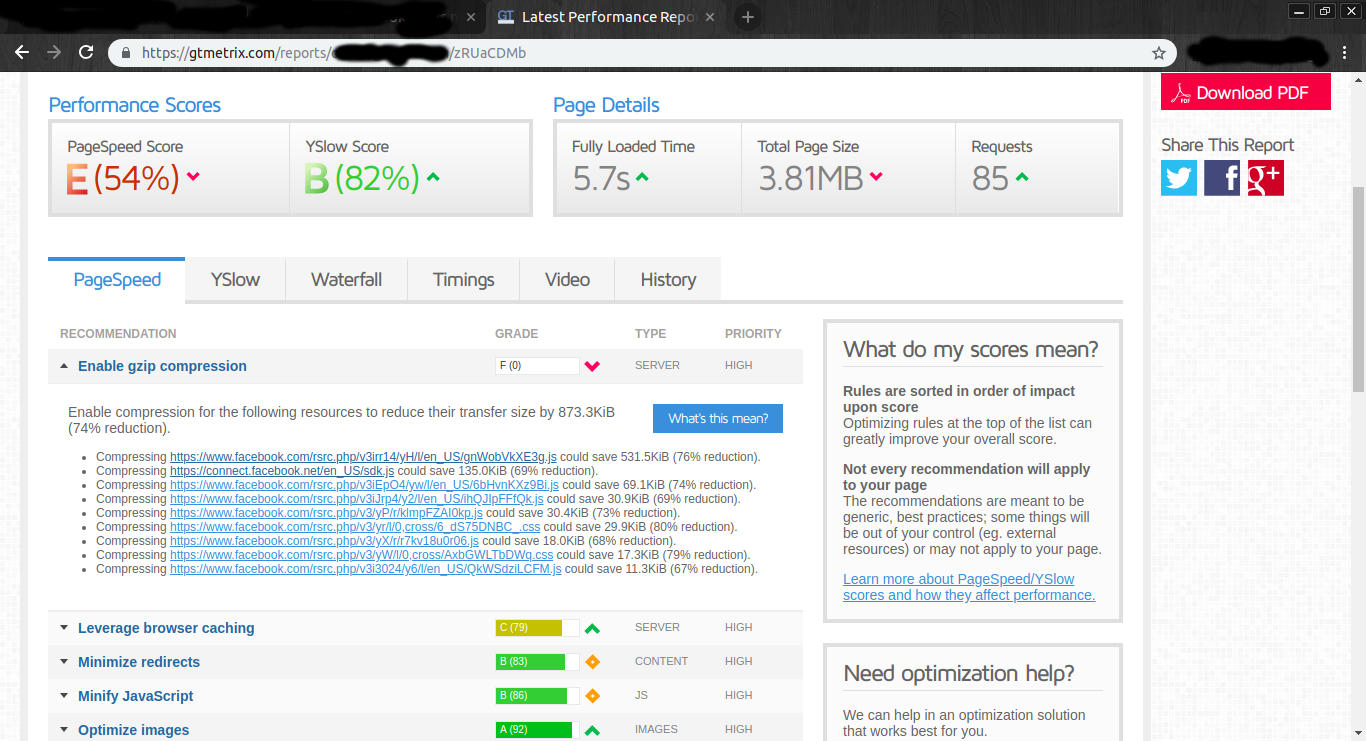Image resolution: width=1366 pixels, height=741 pixels.
Task: Expand Minify JavaScript recommendation
Action: (64, 696)
